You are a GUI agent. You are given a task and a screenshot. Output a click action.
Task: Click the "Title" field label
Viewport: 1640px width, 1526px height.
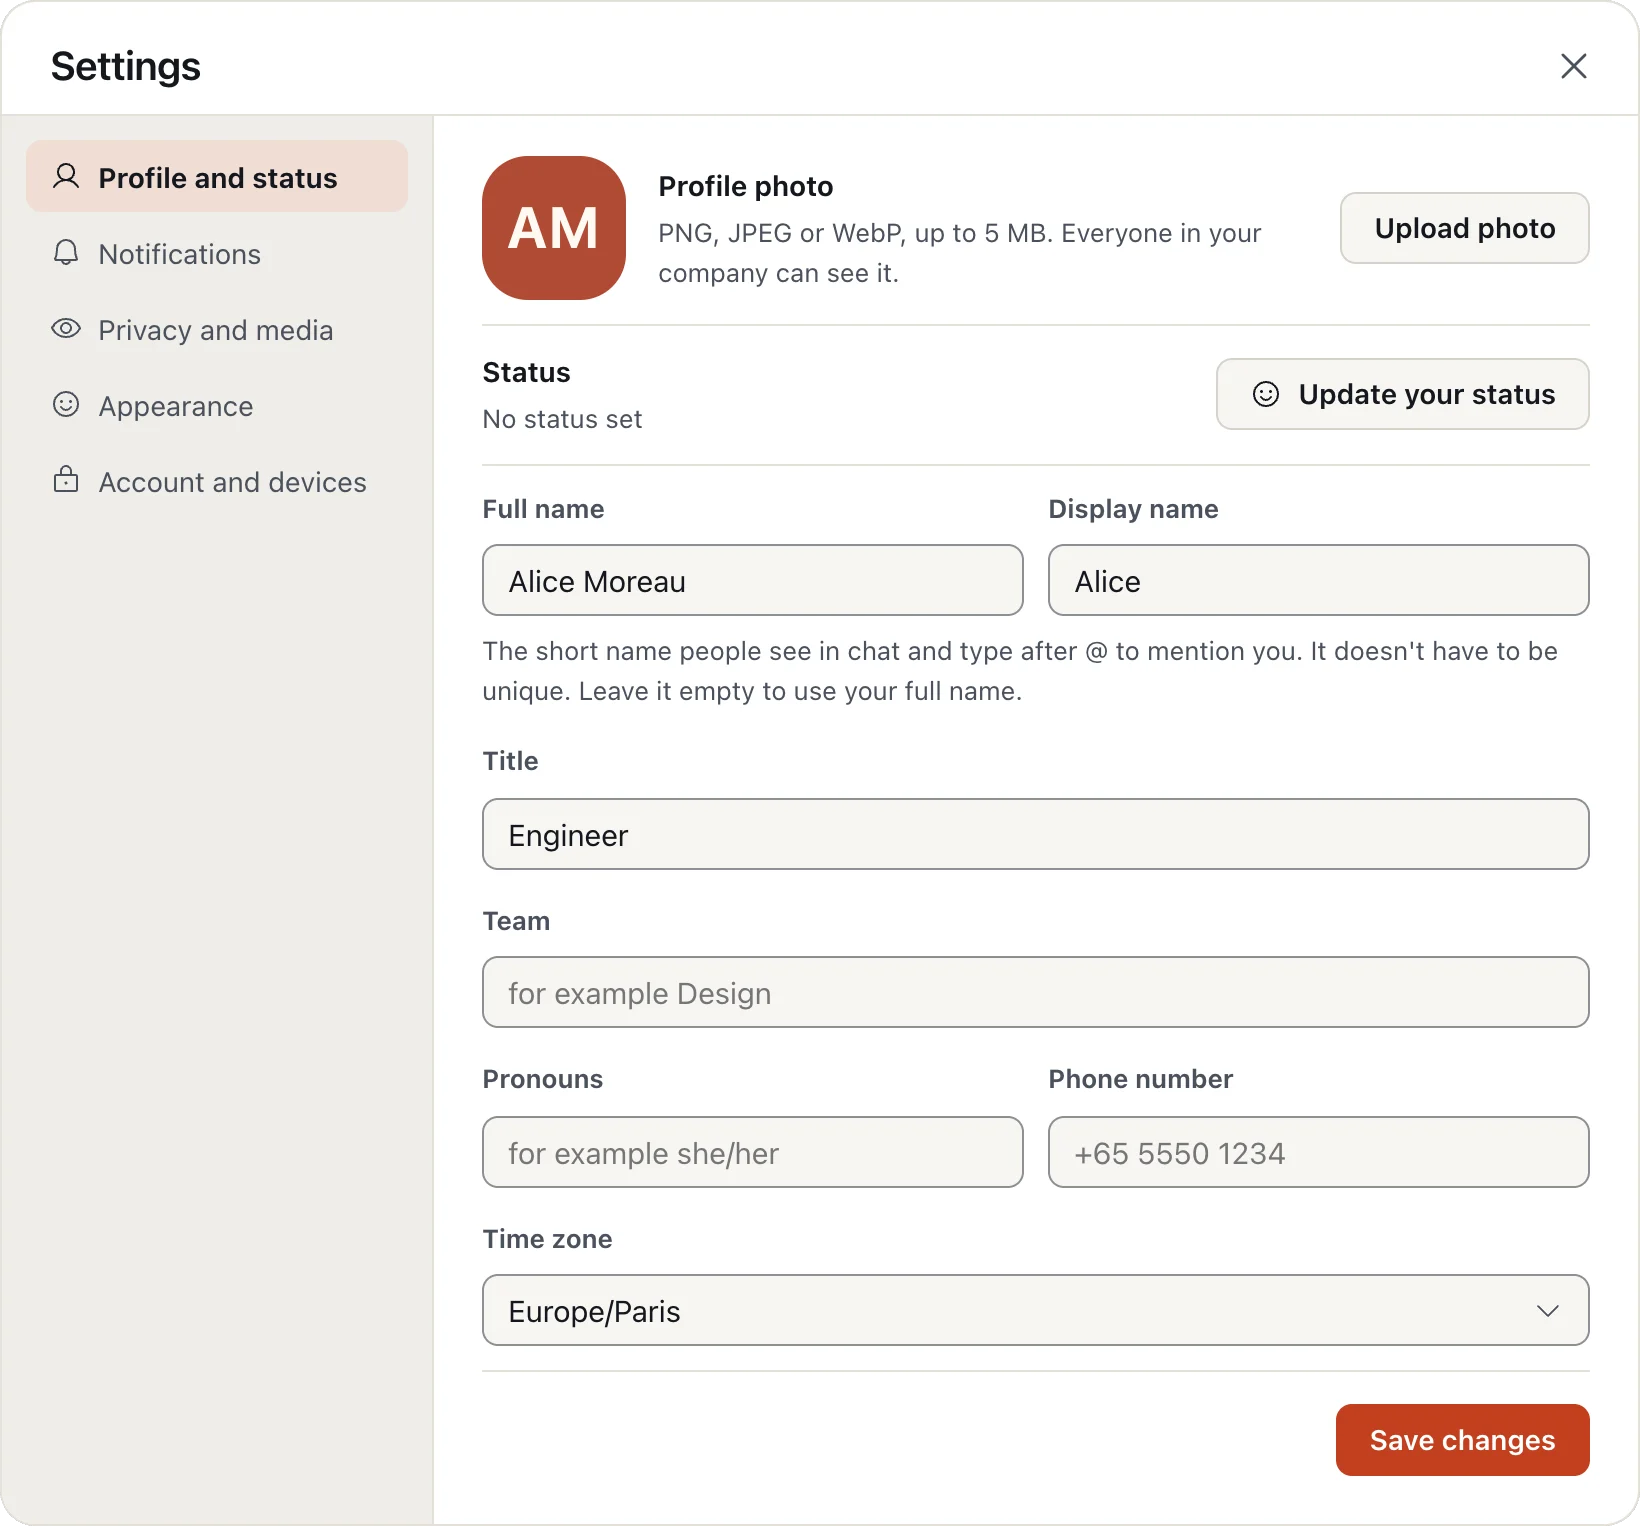[x=510, y=761]
